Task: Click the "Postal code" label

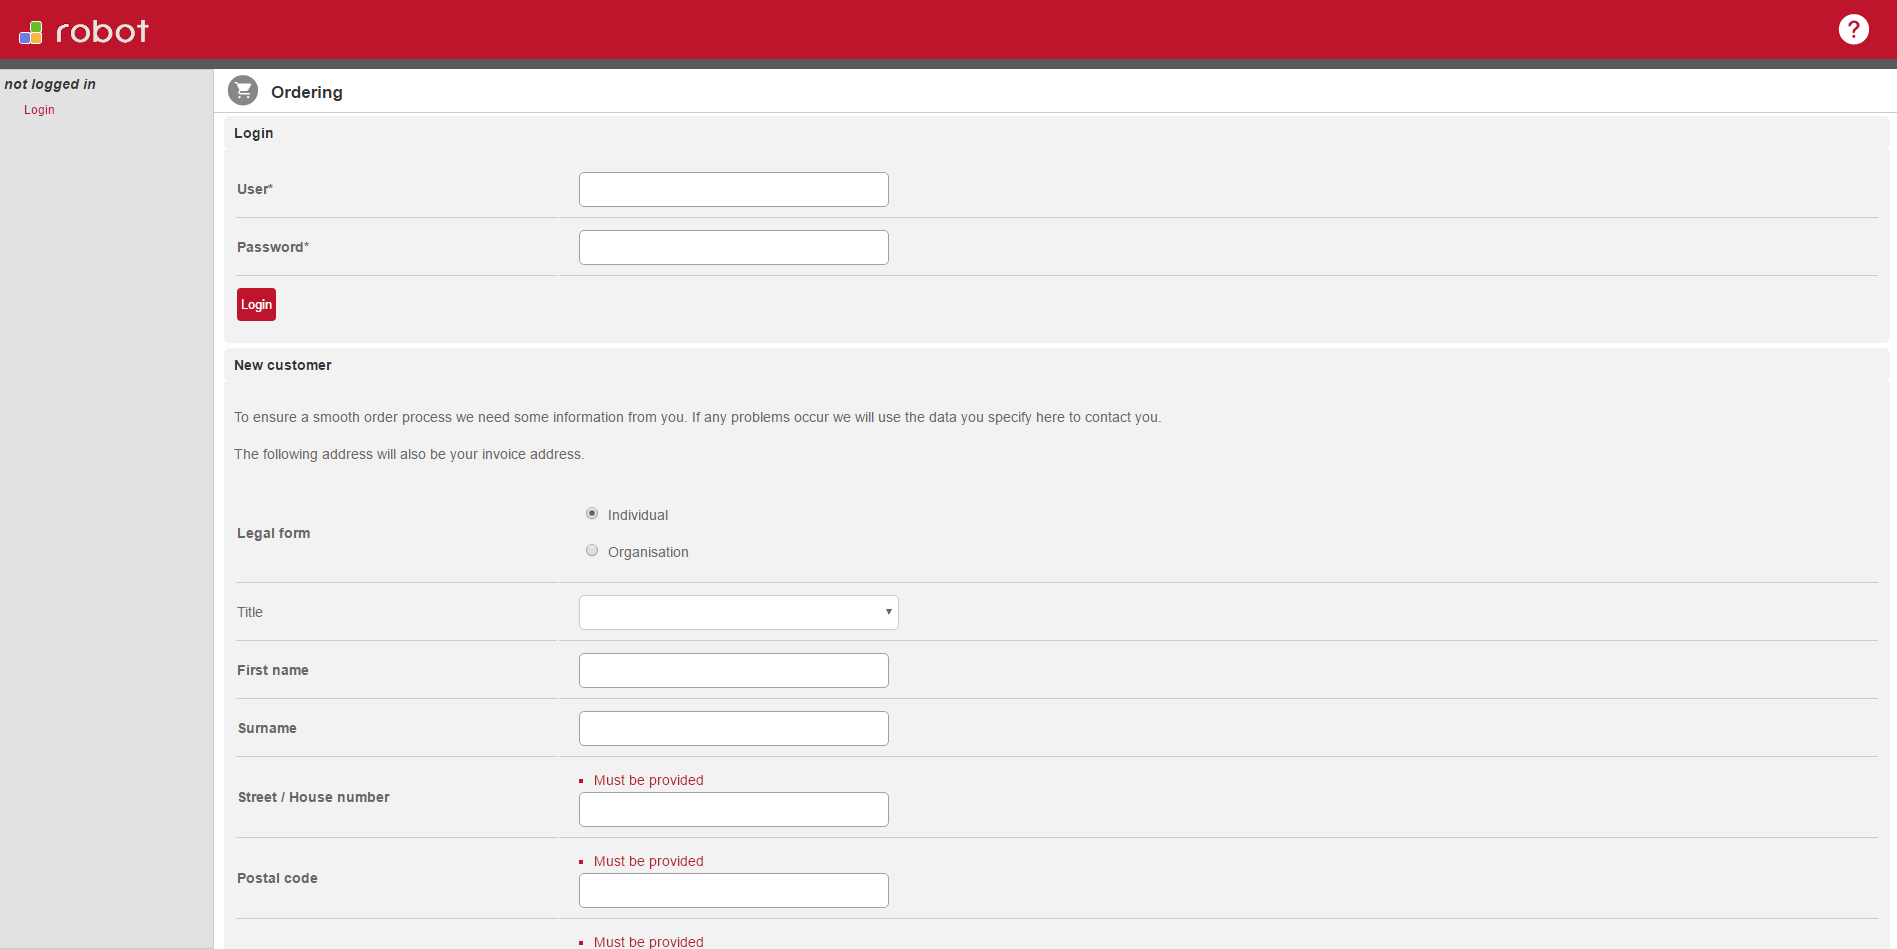Action: [x=278, y=878]
